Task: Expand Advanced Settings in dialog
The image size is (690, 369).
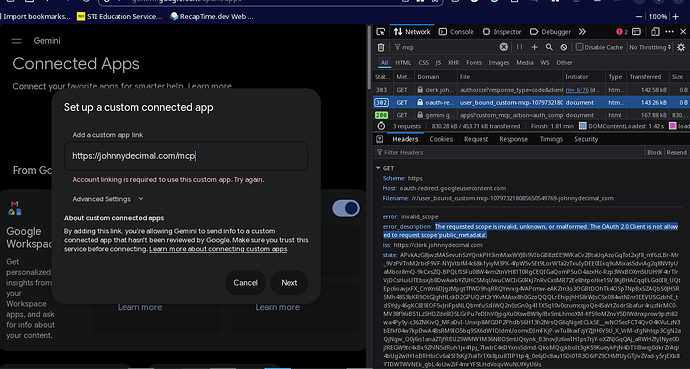Action: tap(108, 199)
